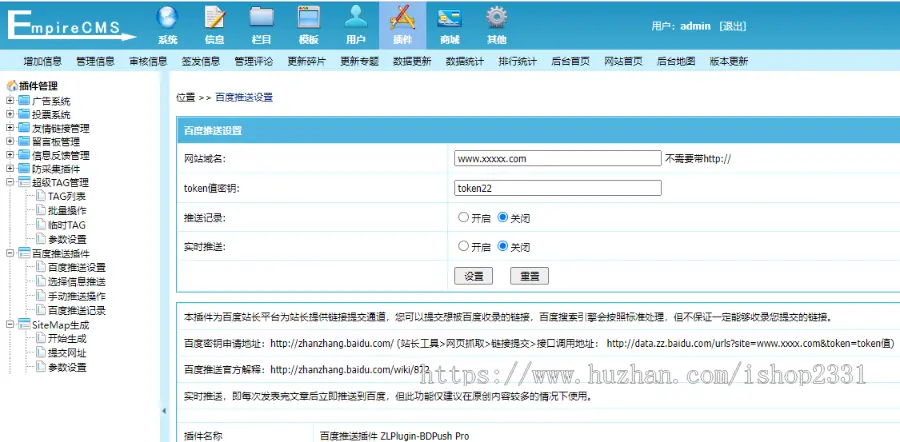Screen dimensions: 900x442
Task: Click the 插件管理 home icon
Action: pos(12,86)
